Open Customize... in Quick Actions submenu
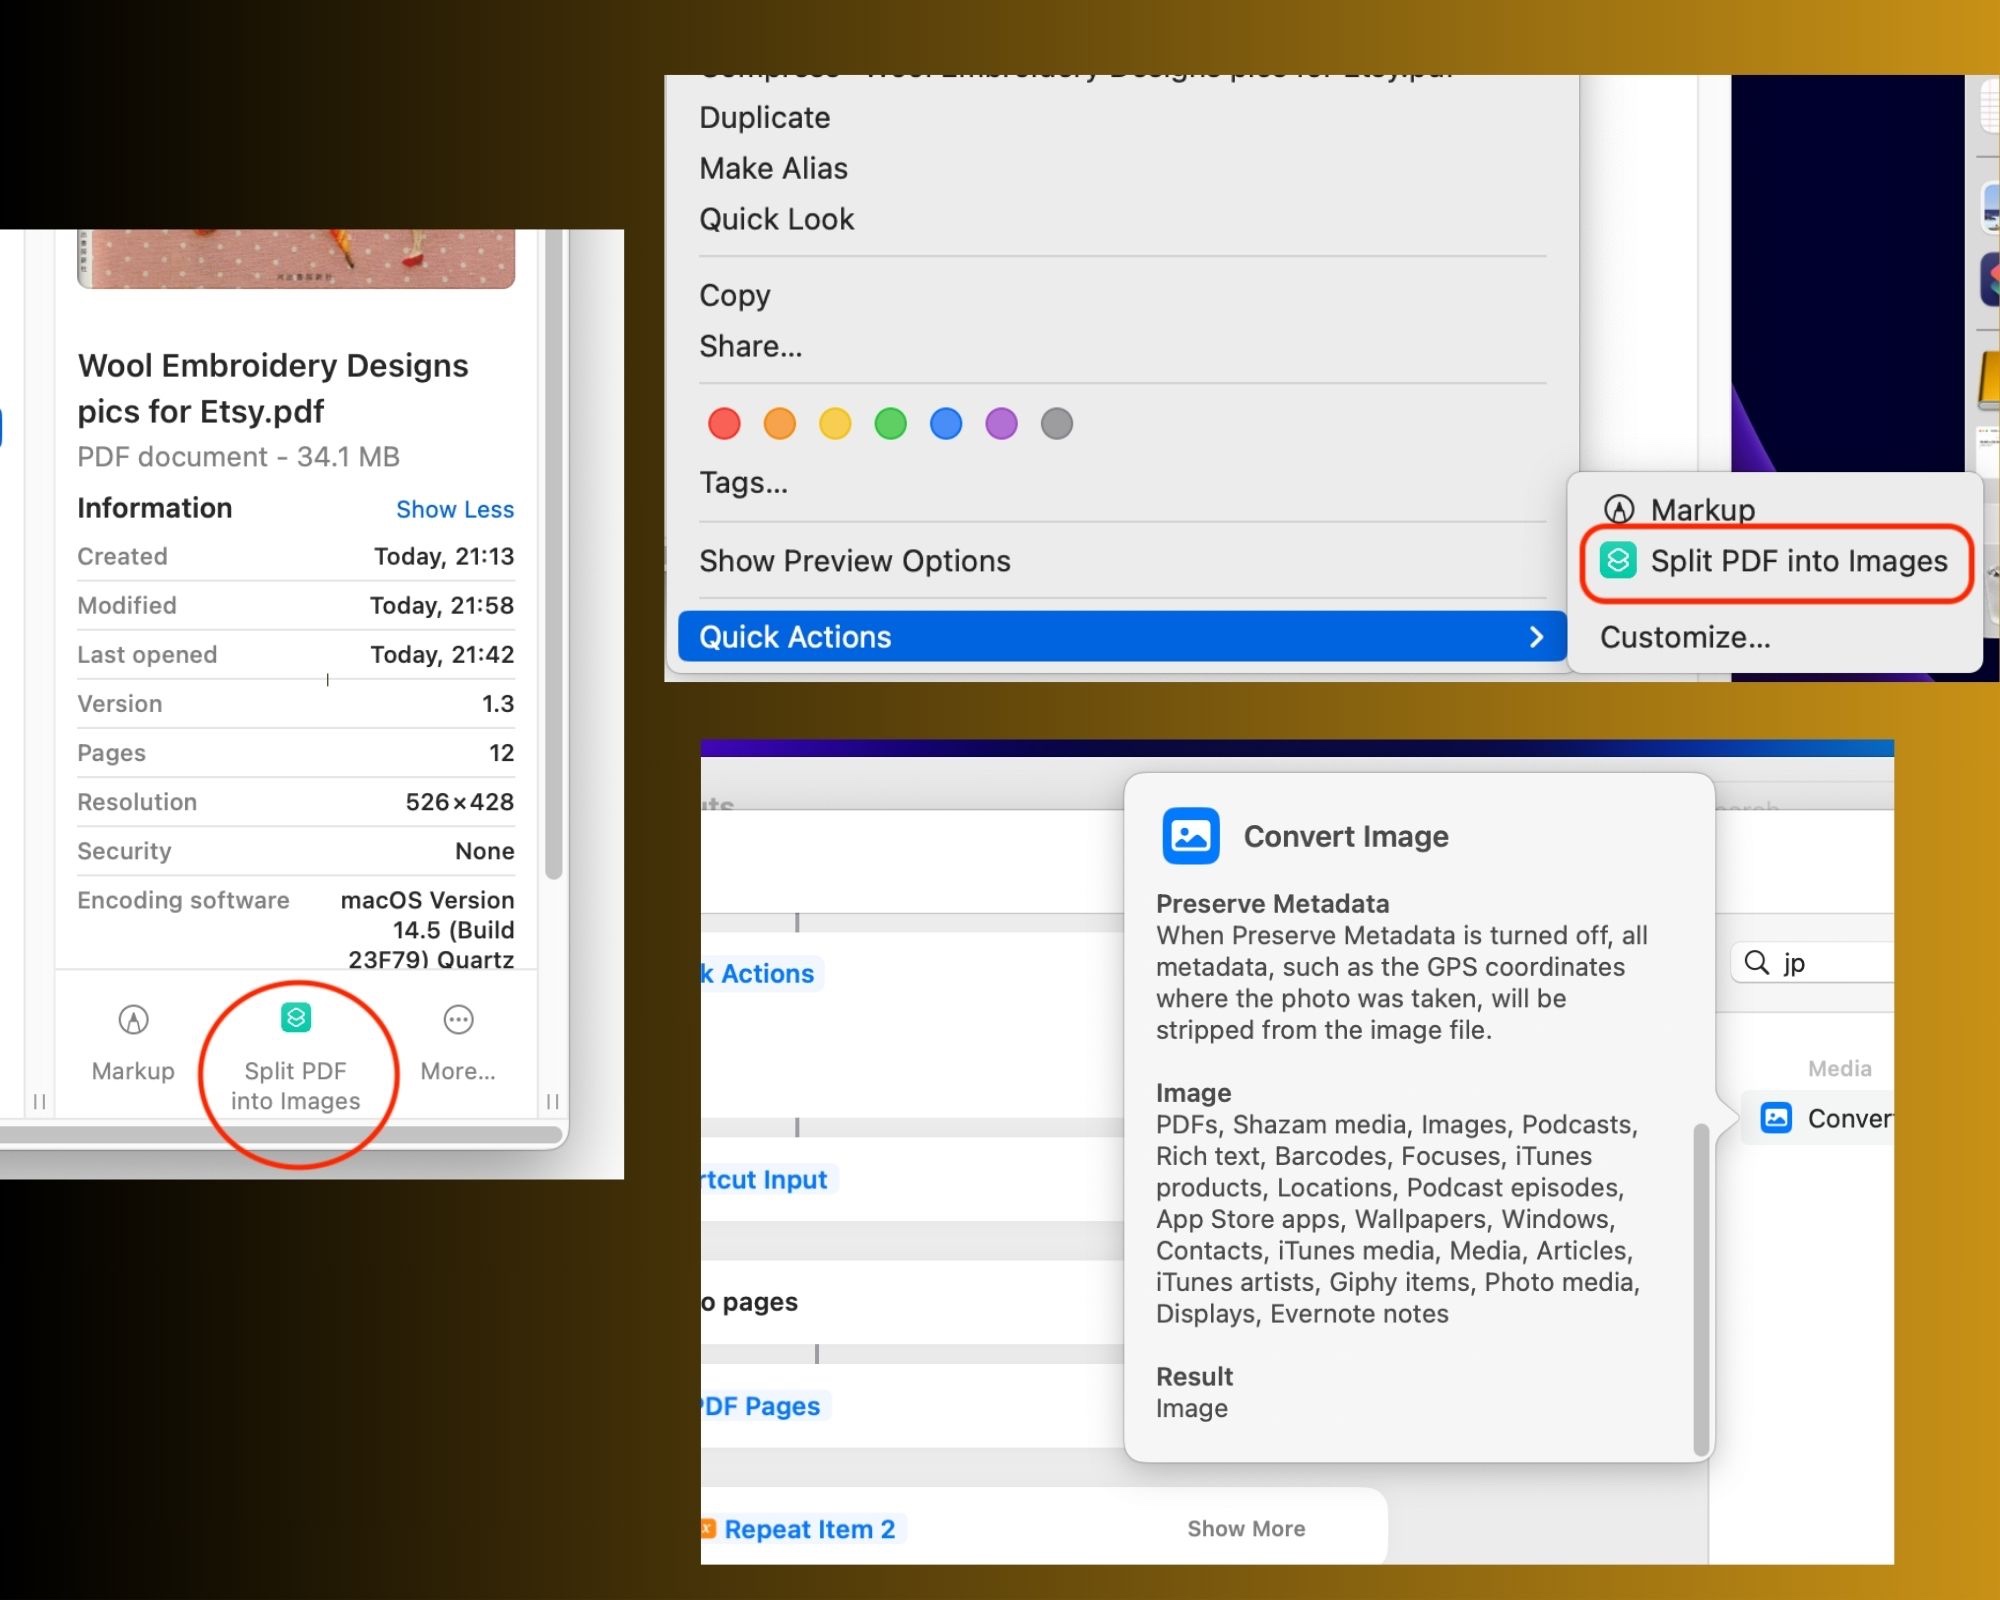The height and width of the screenshot is (1600, 2000). (1685, 637)
